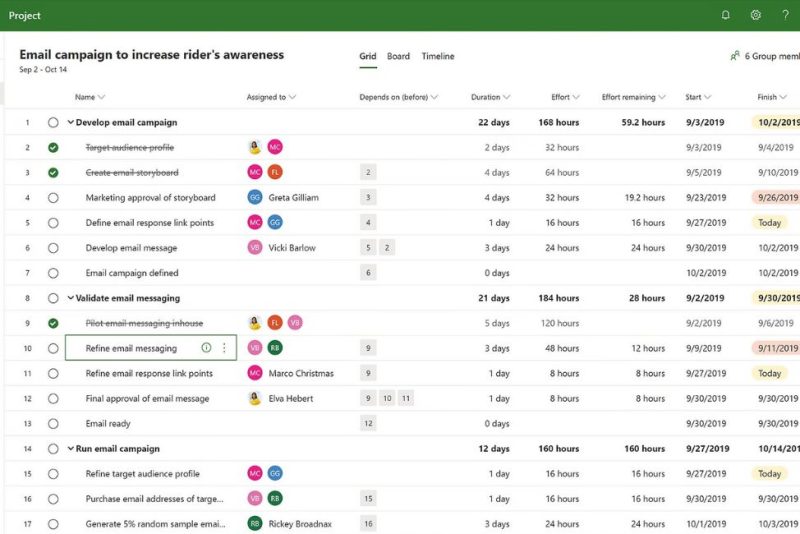Switch to the Timeline tab
The height and width of the screenshot is (534, 800).
tap(437, 57)
